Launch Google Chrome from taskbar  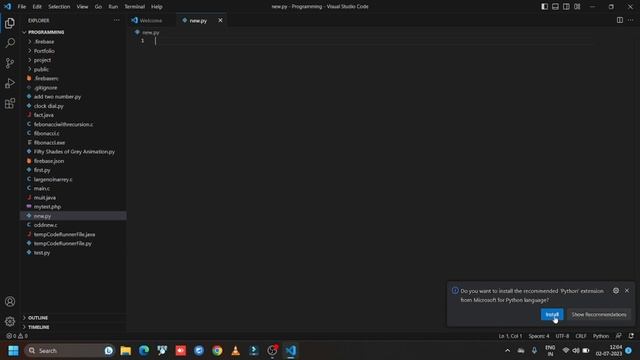[217, 351]
